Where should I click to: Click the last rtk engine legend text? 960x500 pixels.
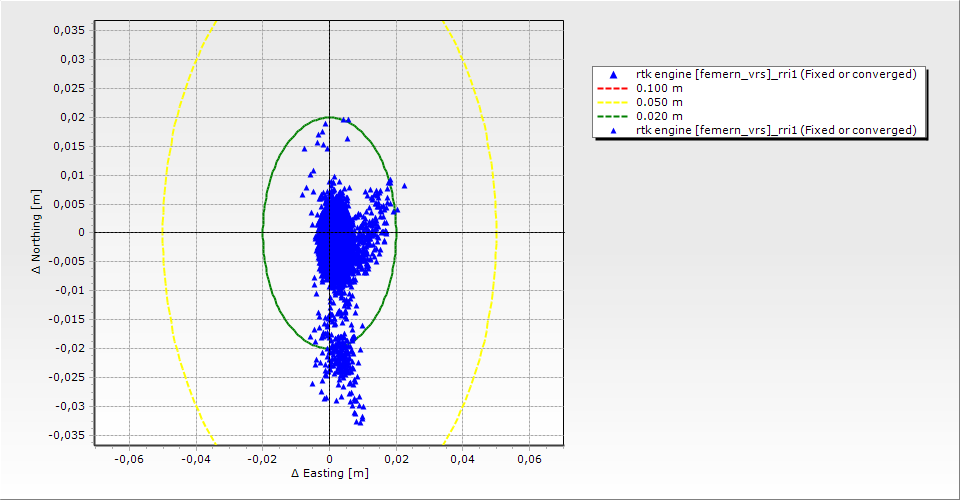pos(776,131)
